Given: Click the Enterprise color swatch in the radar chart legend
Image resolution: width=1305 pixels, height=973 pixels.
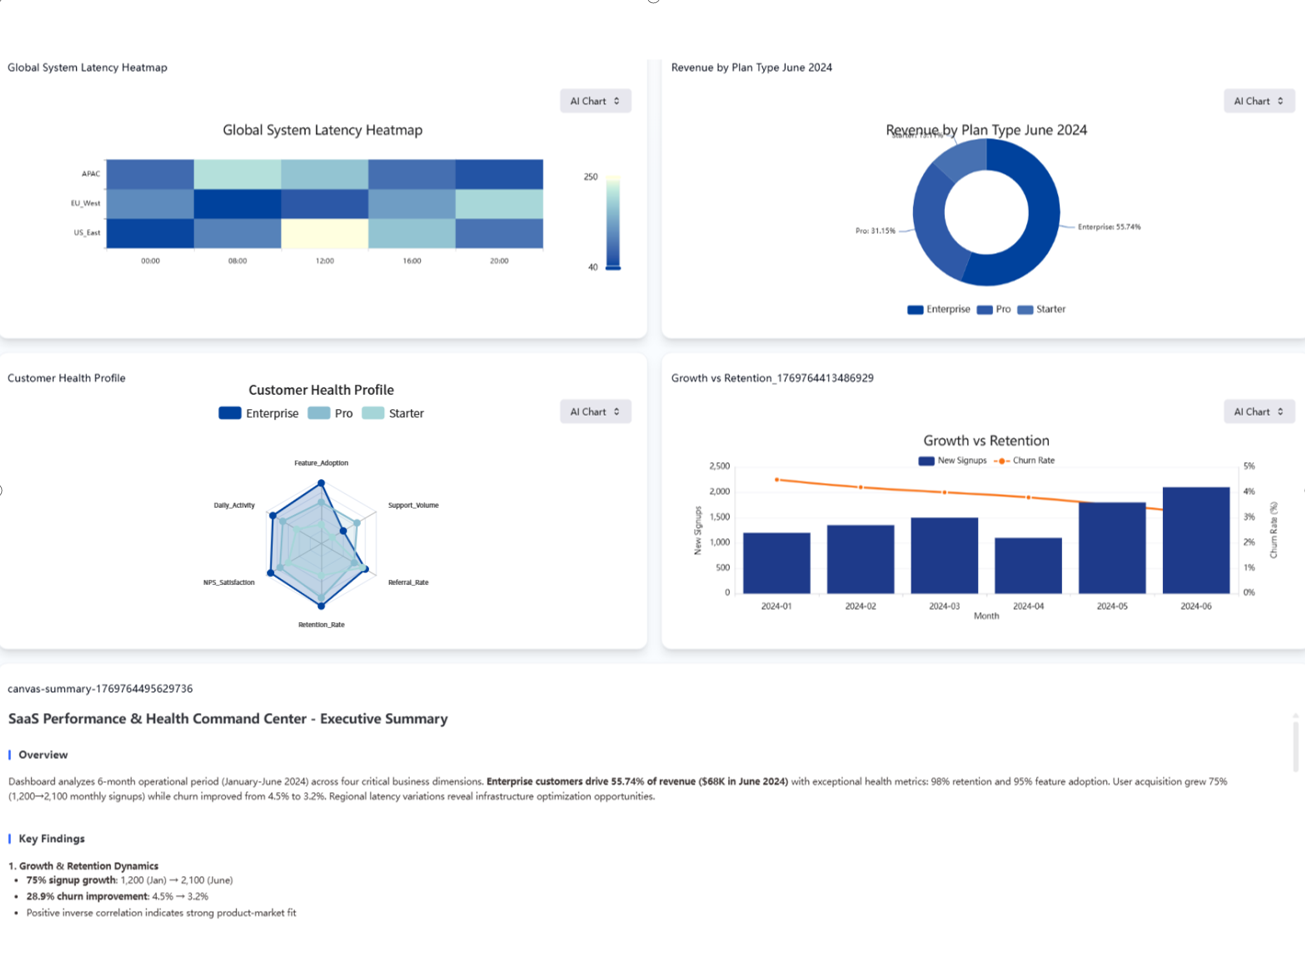Looking at the screenshot, I should (x=228, y=413).
